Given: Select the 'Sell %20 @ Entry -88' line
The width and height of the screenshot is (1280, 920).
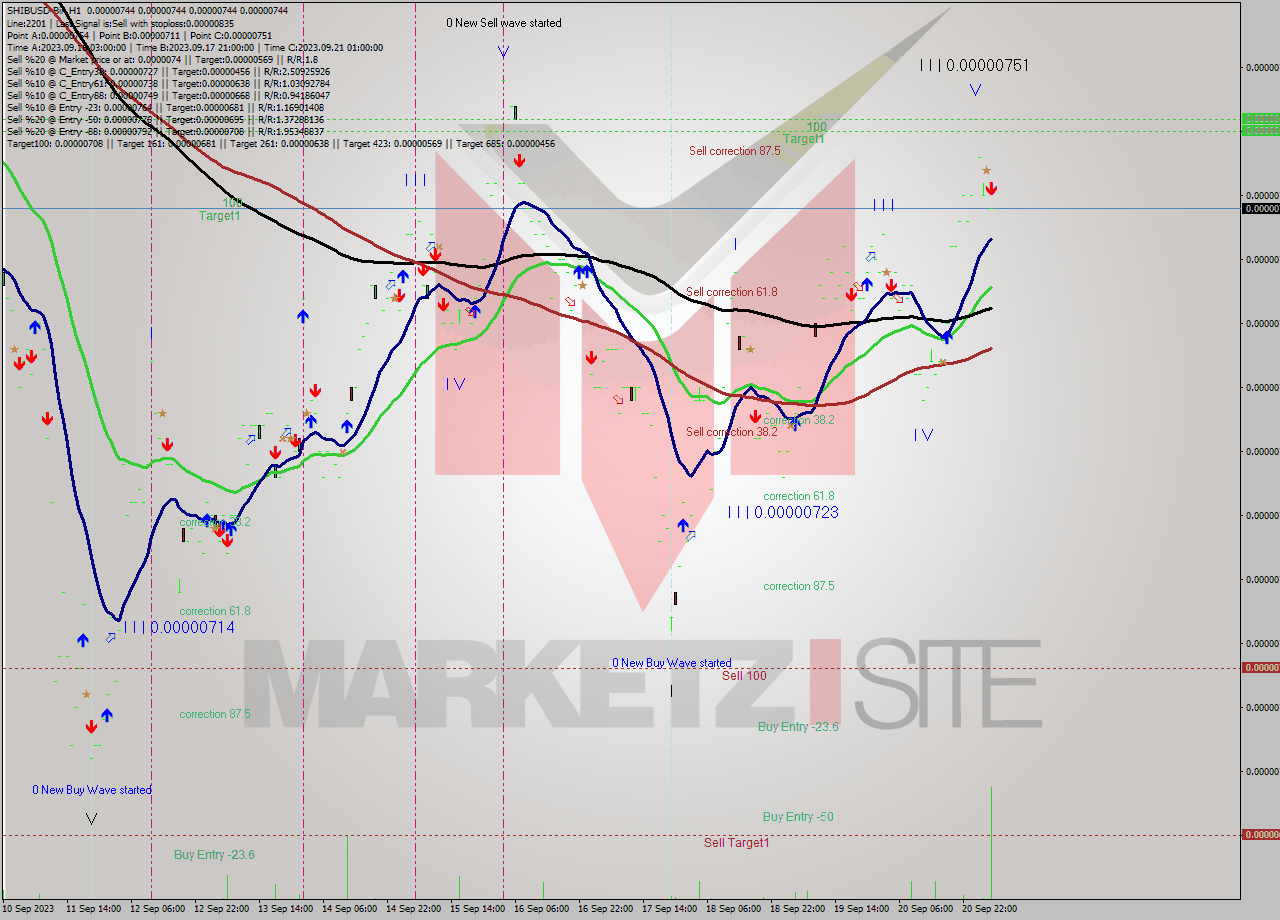Looking at the screenshot, I should pos(165,131).
